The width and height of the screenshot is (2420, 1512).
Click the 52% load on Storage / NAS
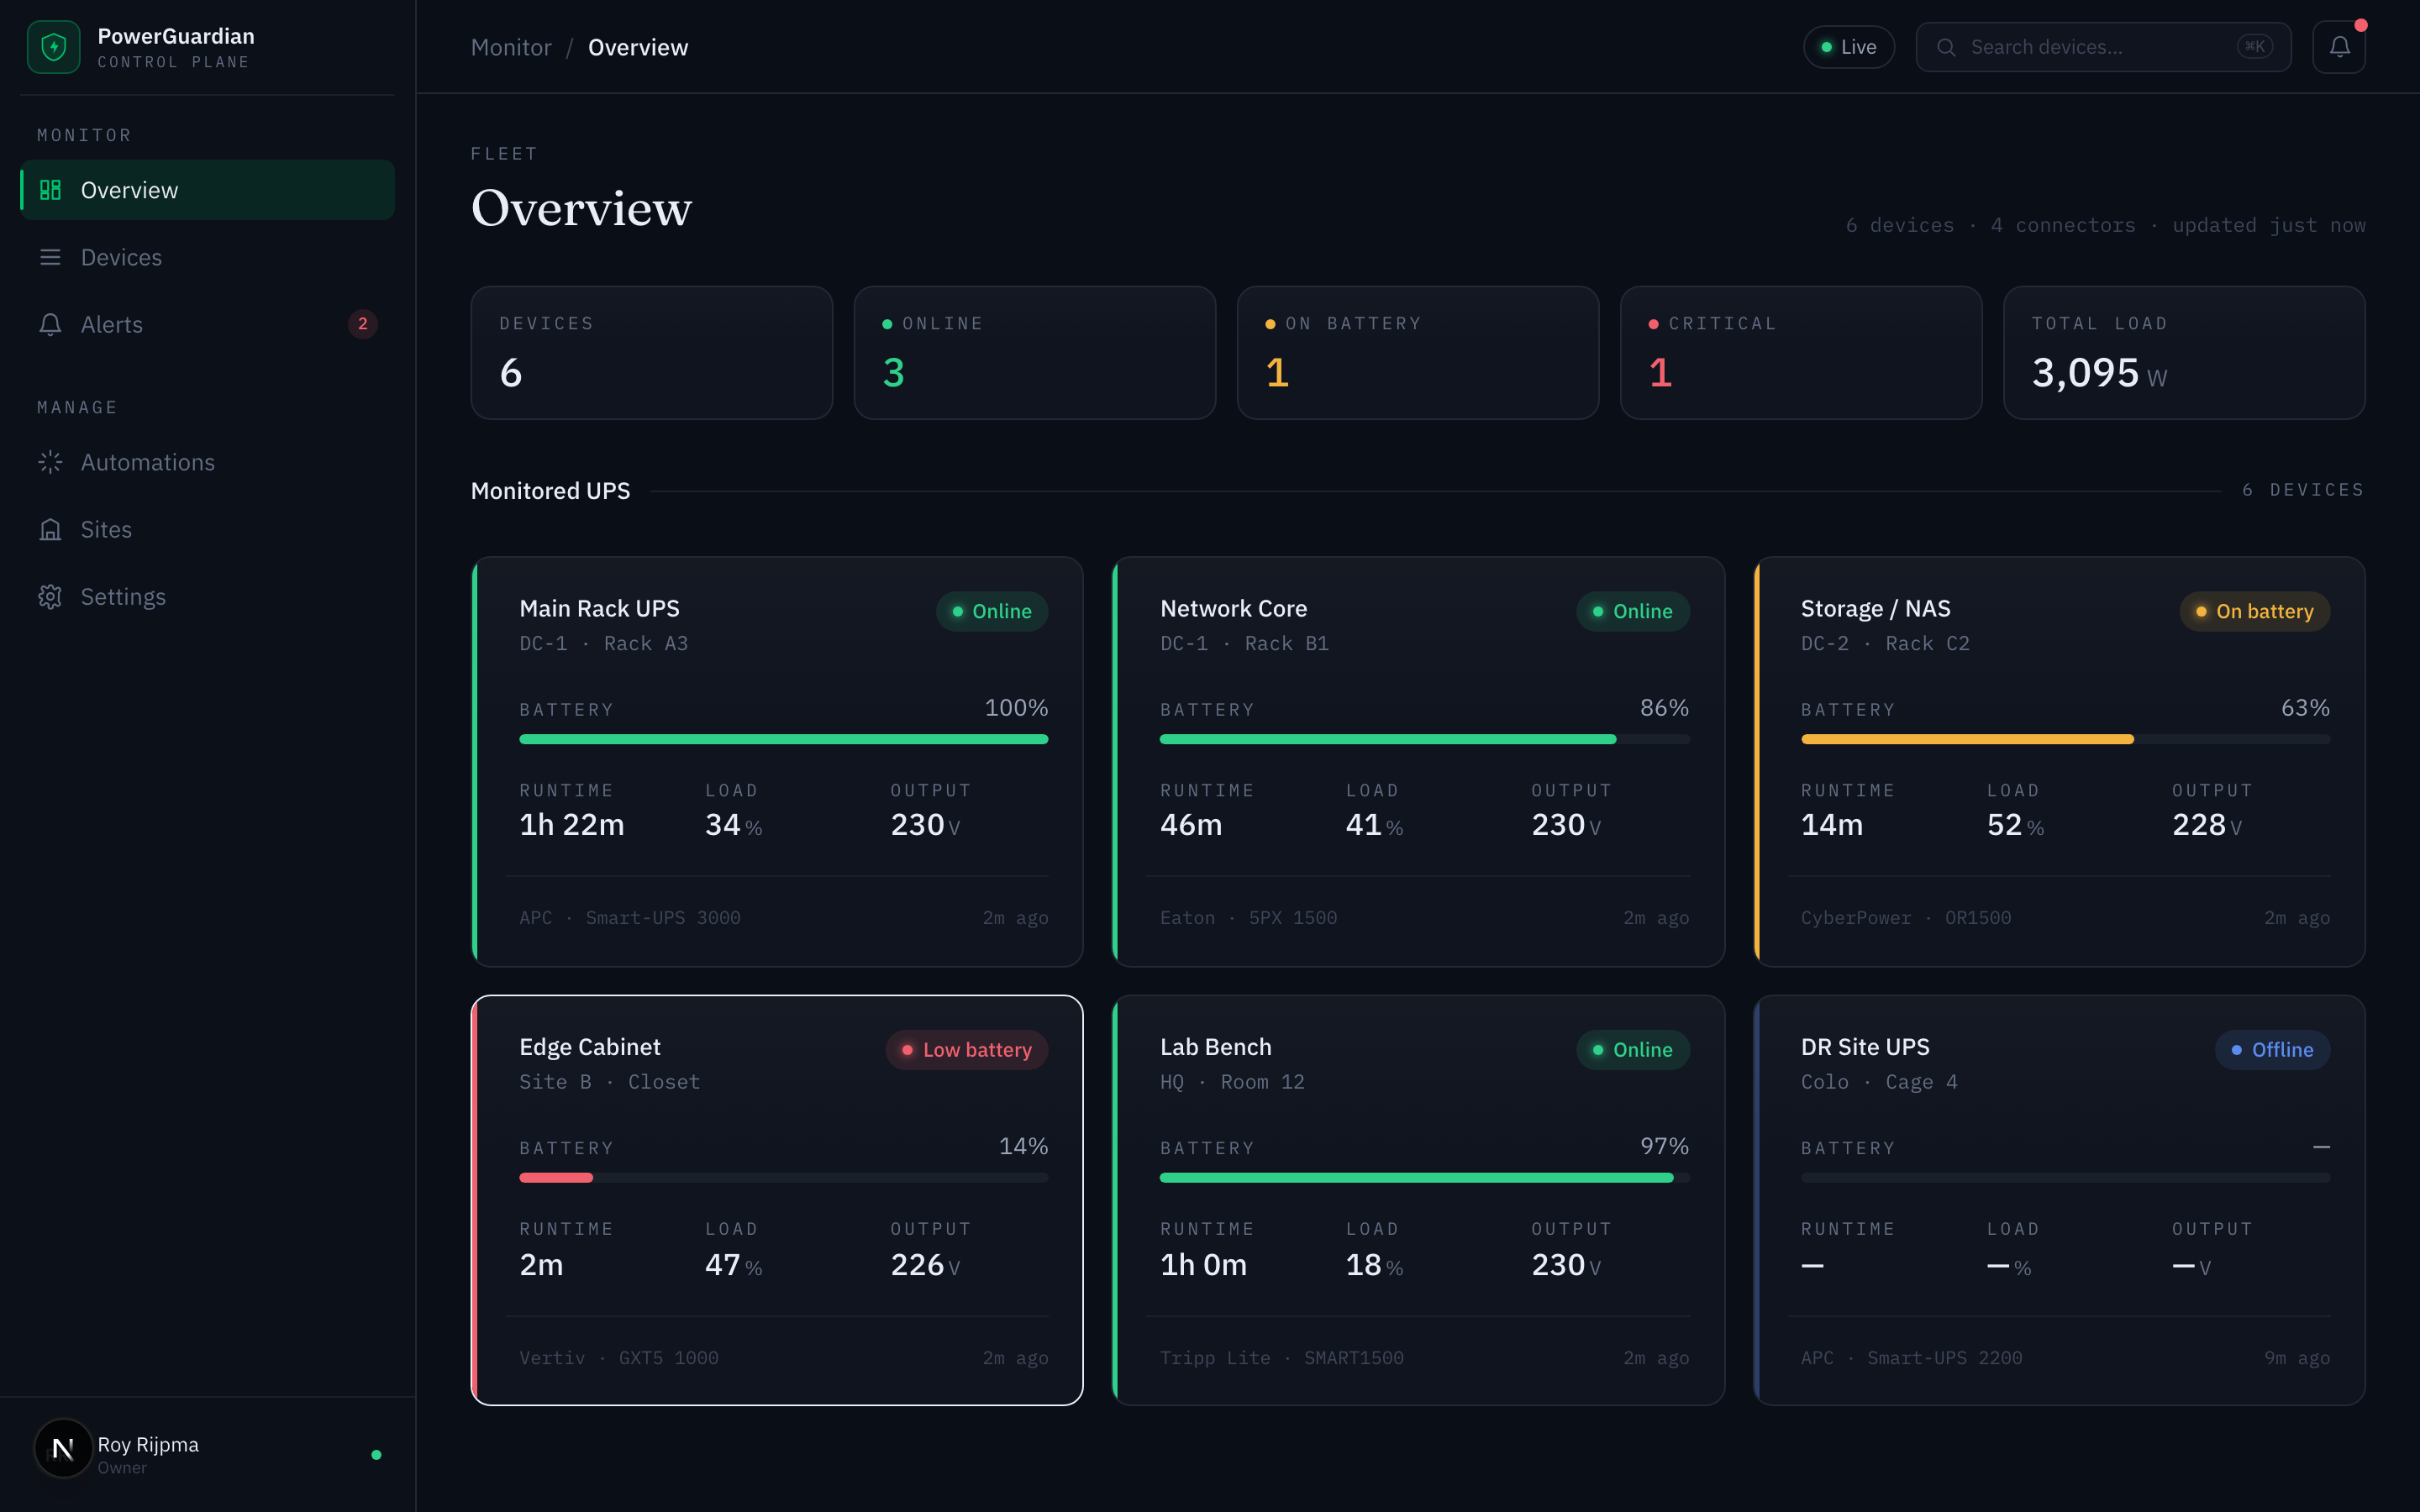coord(2015,825)
